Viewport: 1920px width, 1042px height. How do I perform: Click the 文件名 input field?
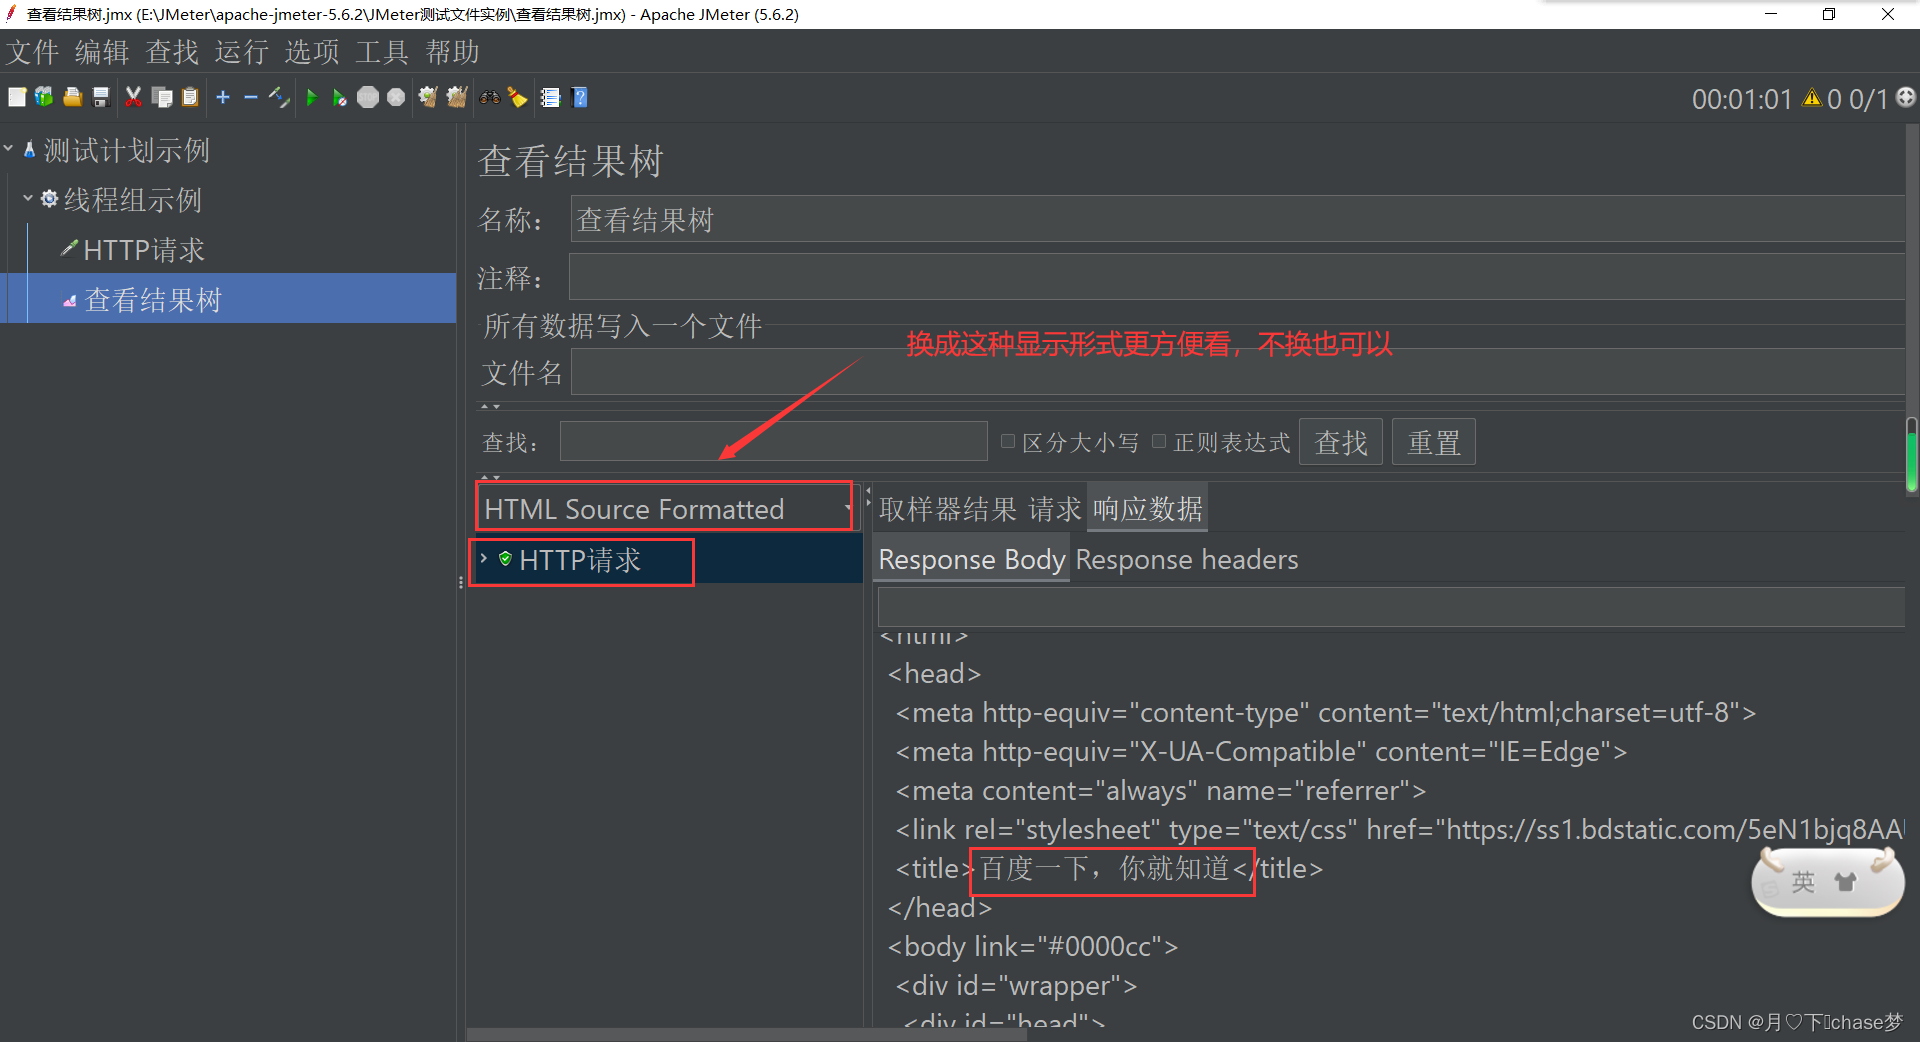coord(1237,373)
